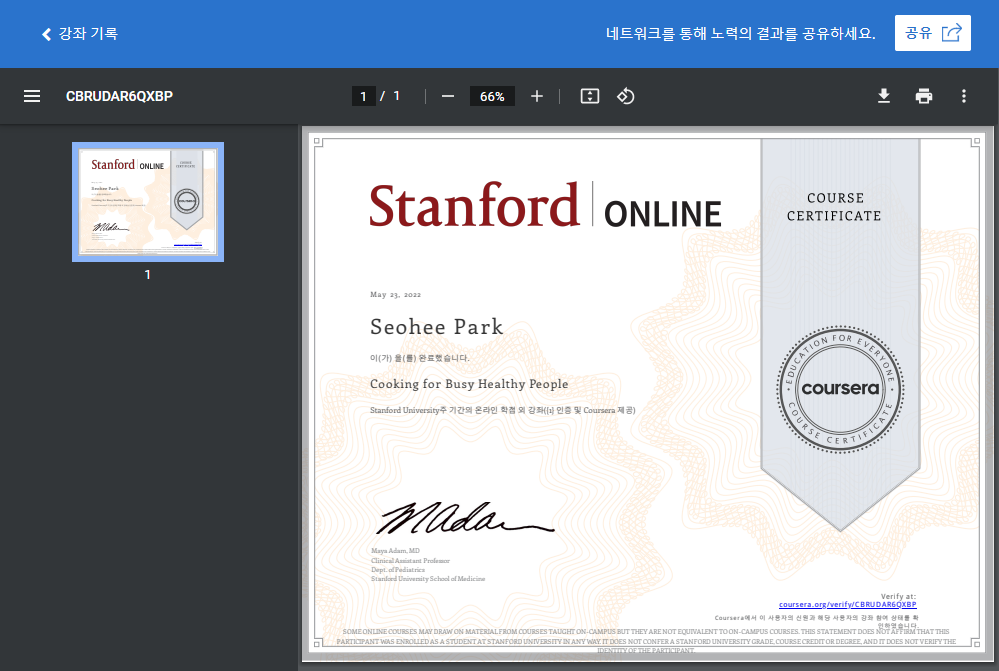This screenshot has width=999, height=671.
Task: Click the 이(가) 을(를) 완료했습니다 line
Action: click(x=420, y=358)
